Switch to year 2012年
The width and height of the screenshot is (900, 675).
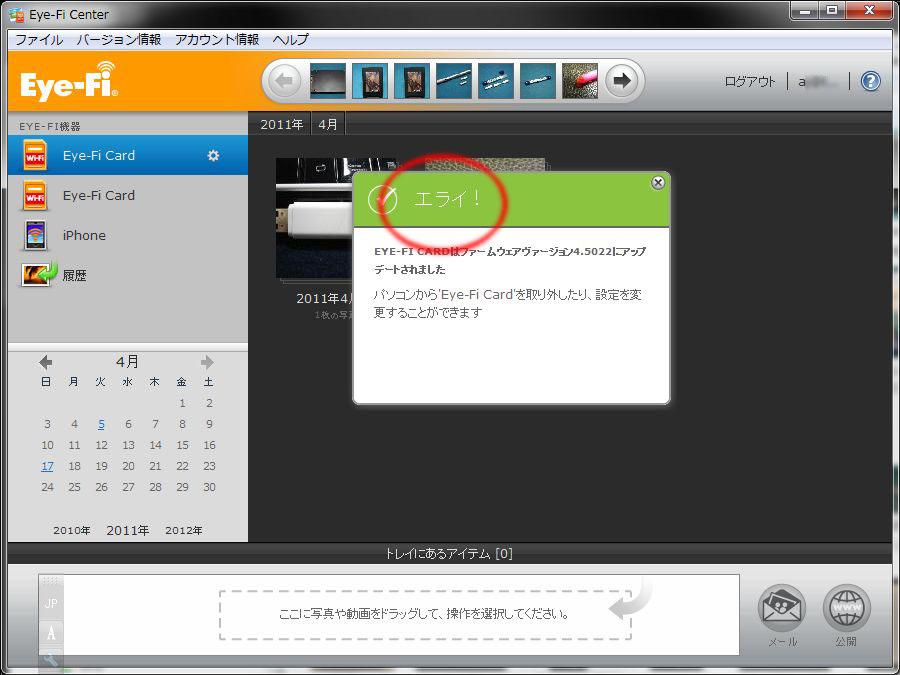[184, 530]
